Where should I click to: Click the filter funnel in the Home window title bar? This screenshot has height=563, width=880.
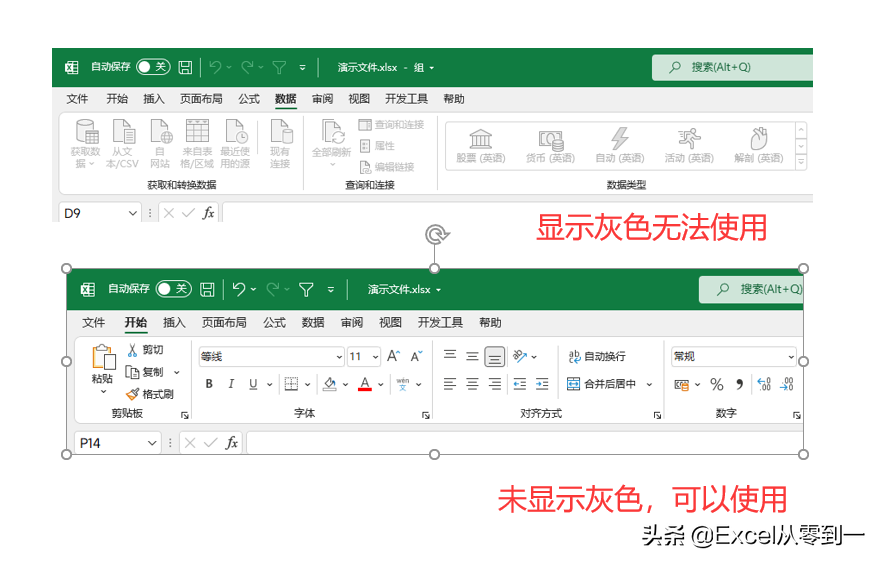pyautogui.click(x=306, y=290)
